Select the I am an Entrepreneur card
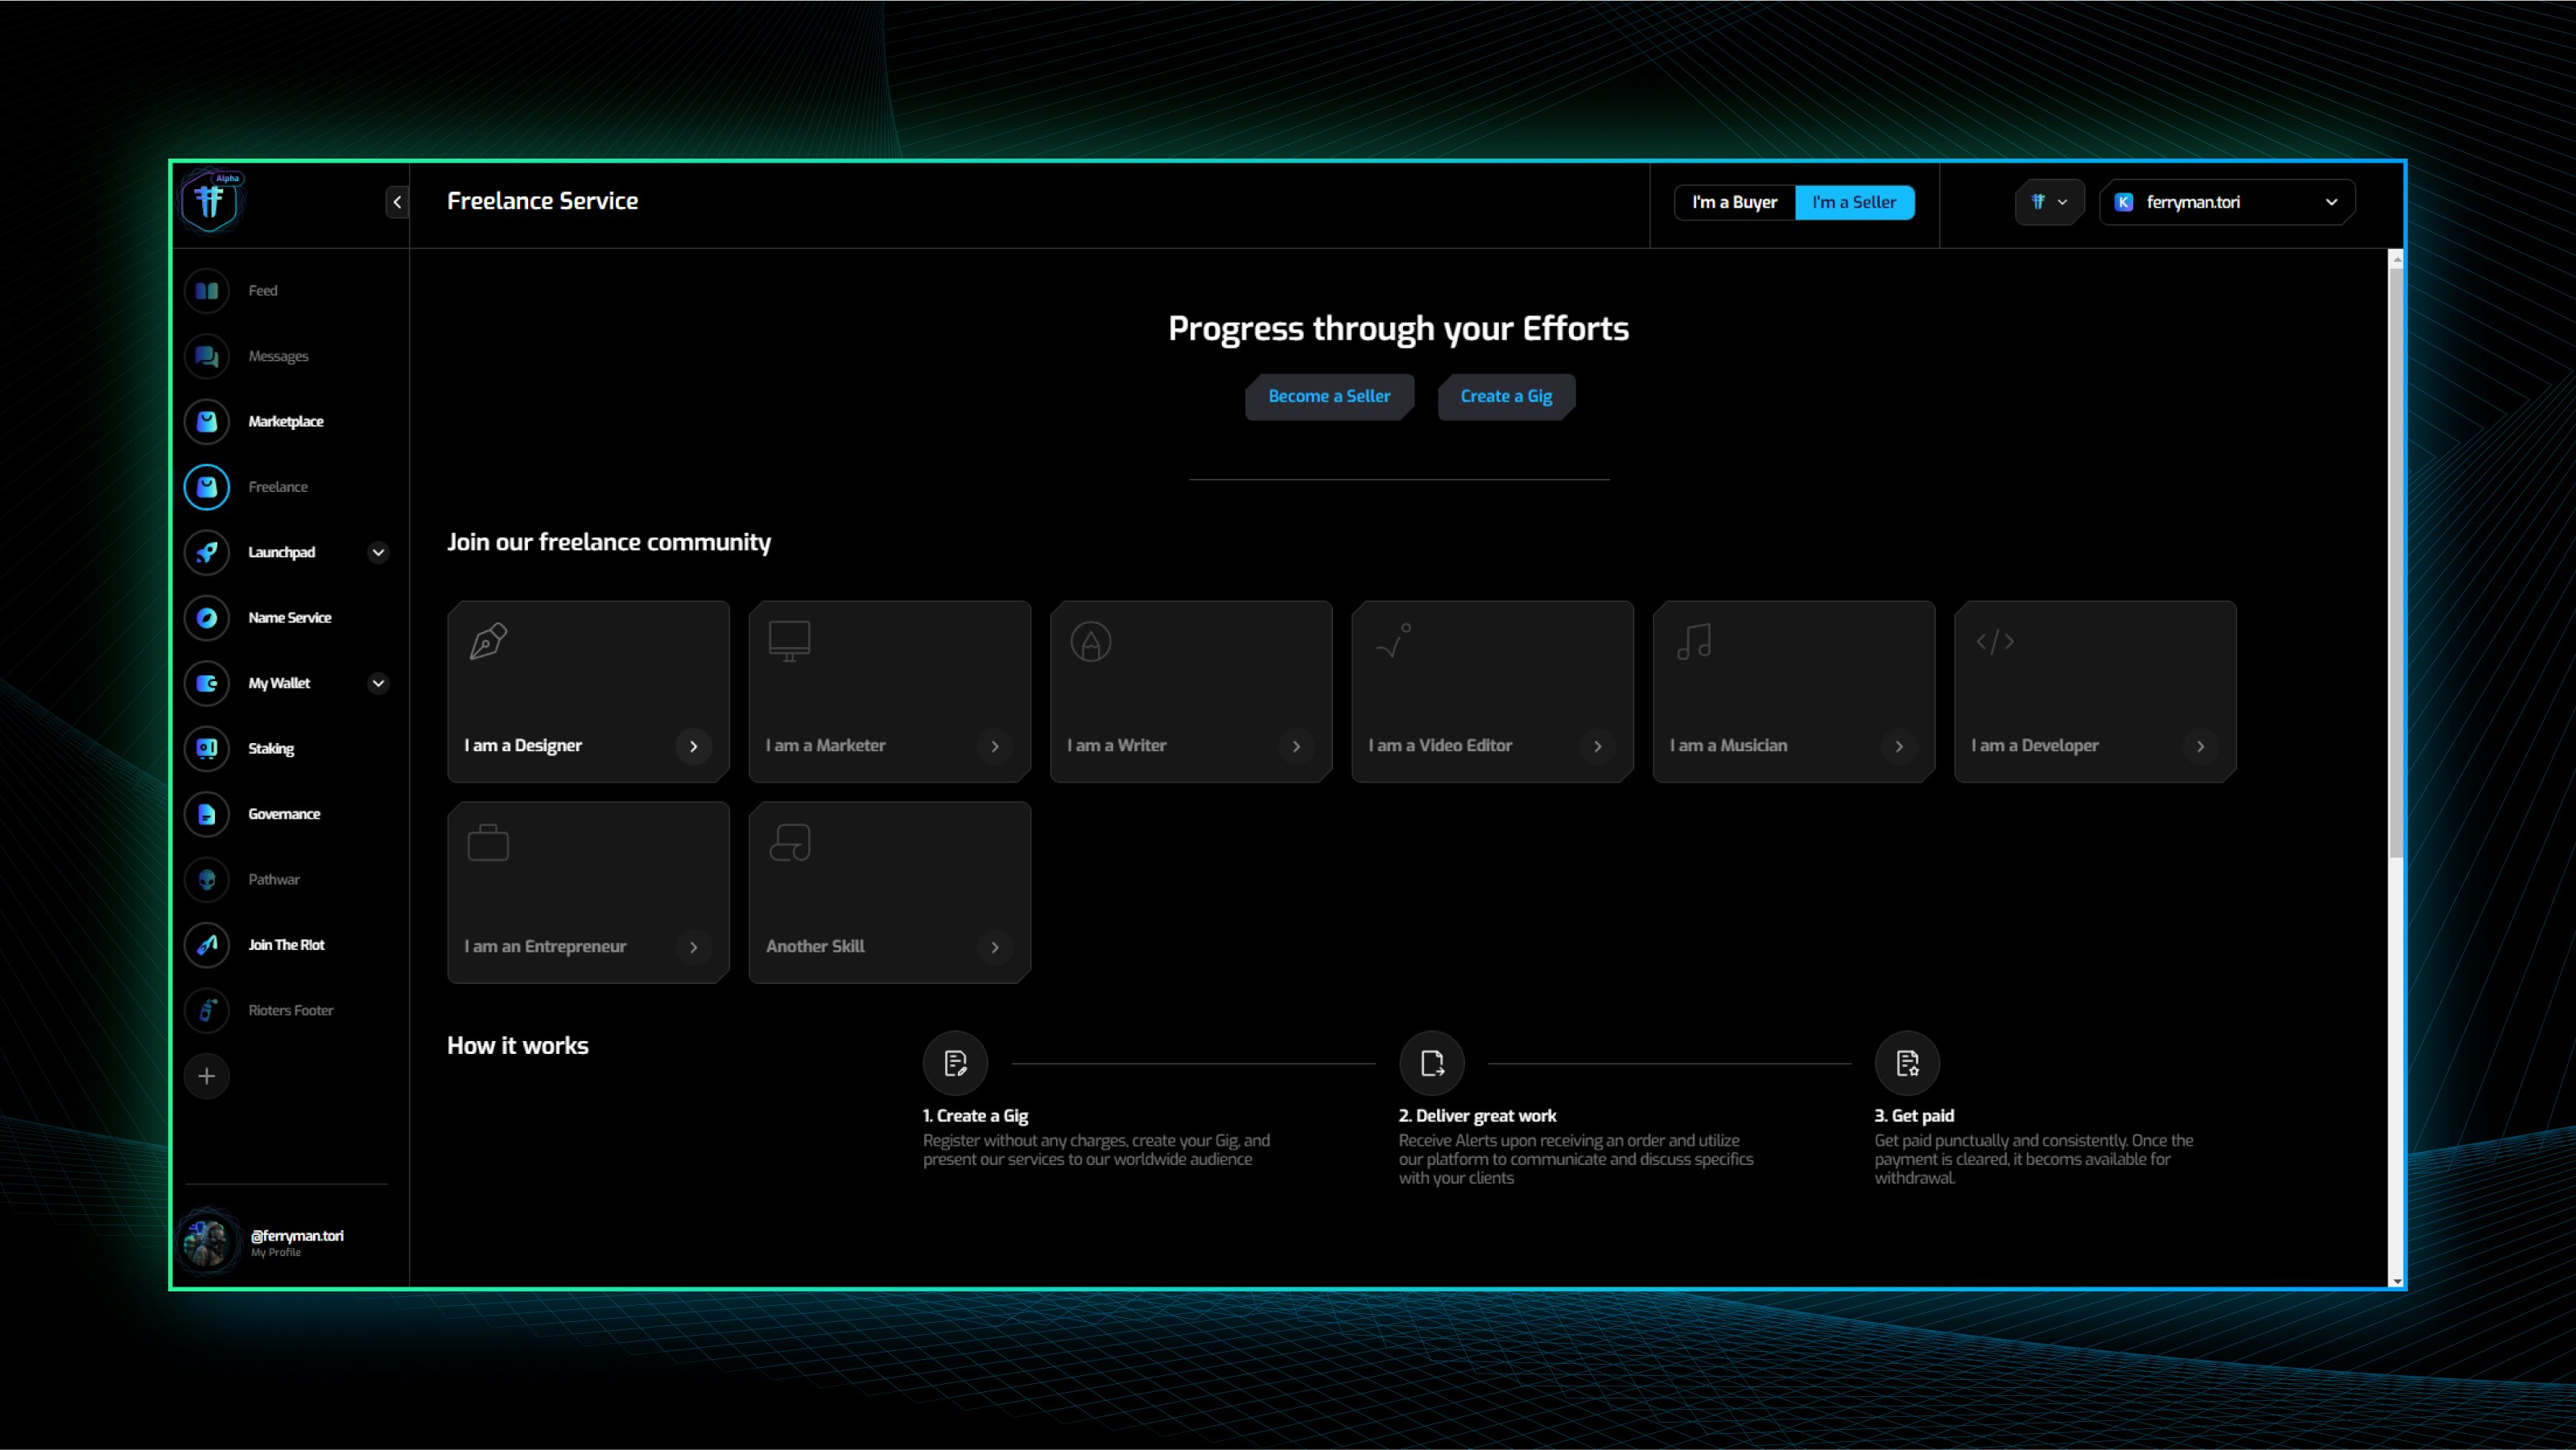 588,892
